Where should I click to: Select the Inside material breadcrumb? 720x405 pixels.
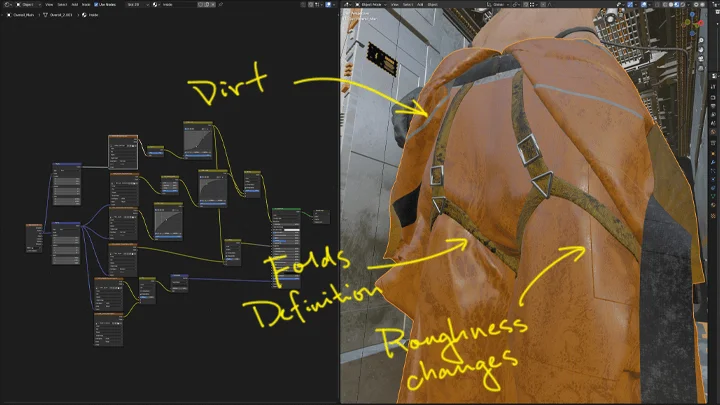[90, 15]
